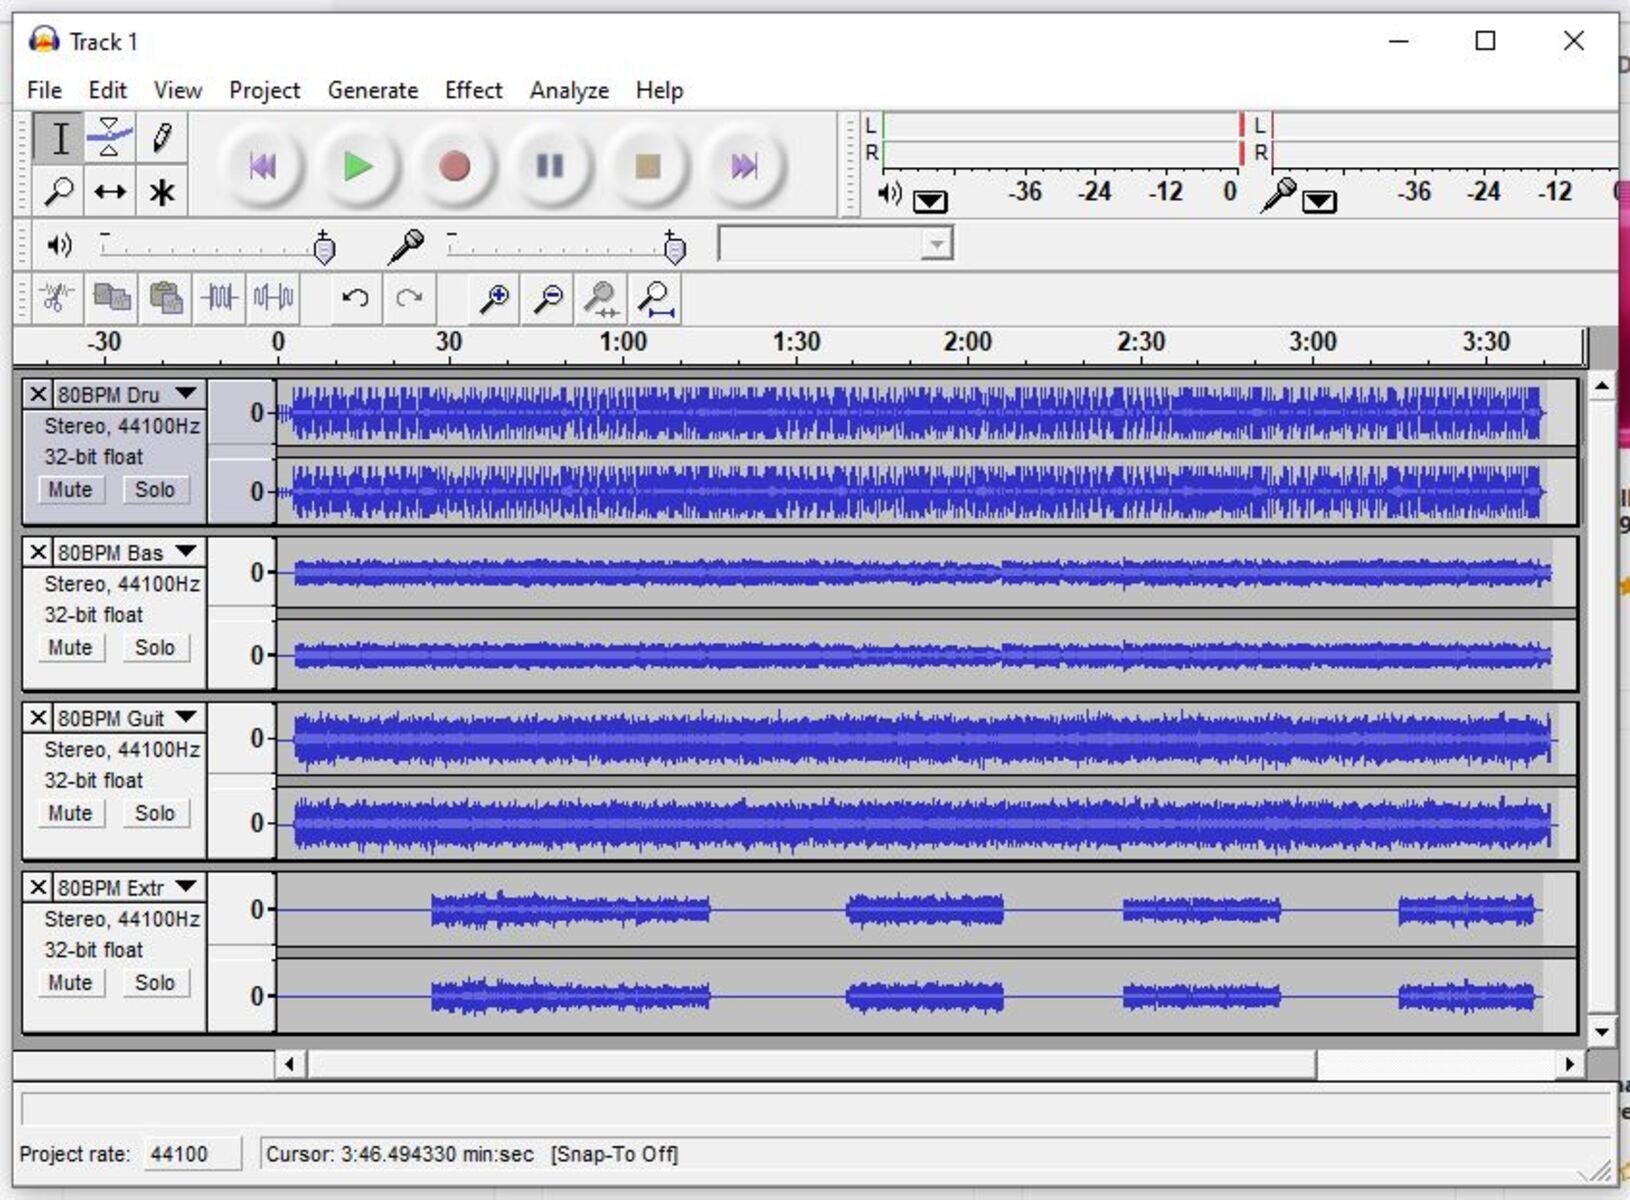Click Skip to End button
1630x1200 pixels.
tap(744, 165)
